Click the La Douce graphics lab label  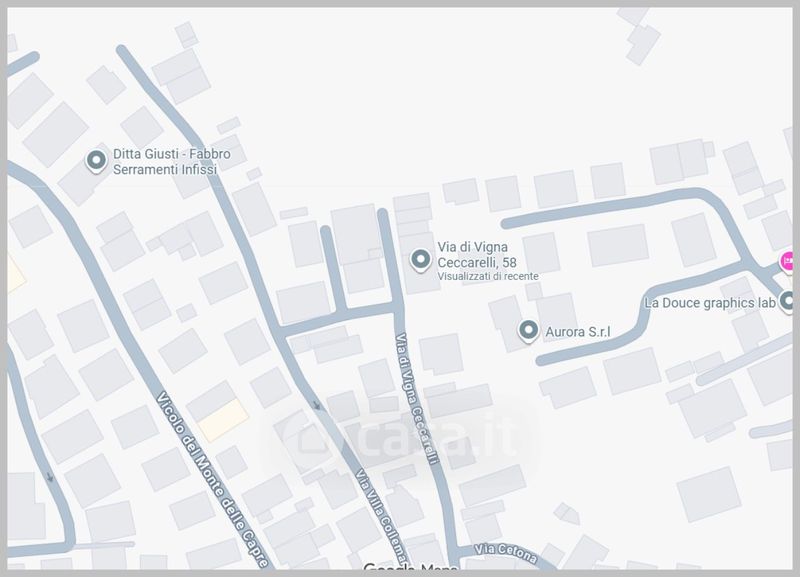[710, 303]
